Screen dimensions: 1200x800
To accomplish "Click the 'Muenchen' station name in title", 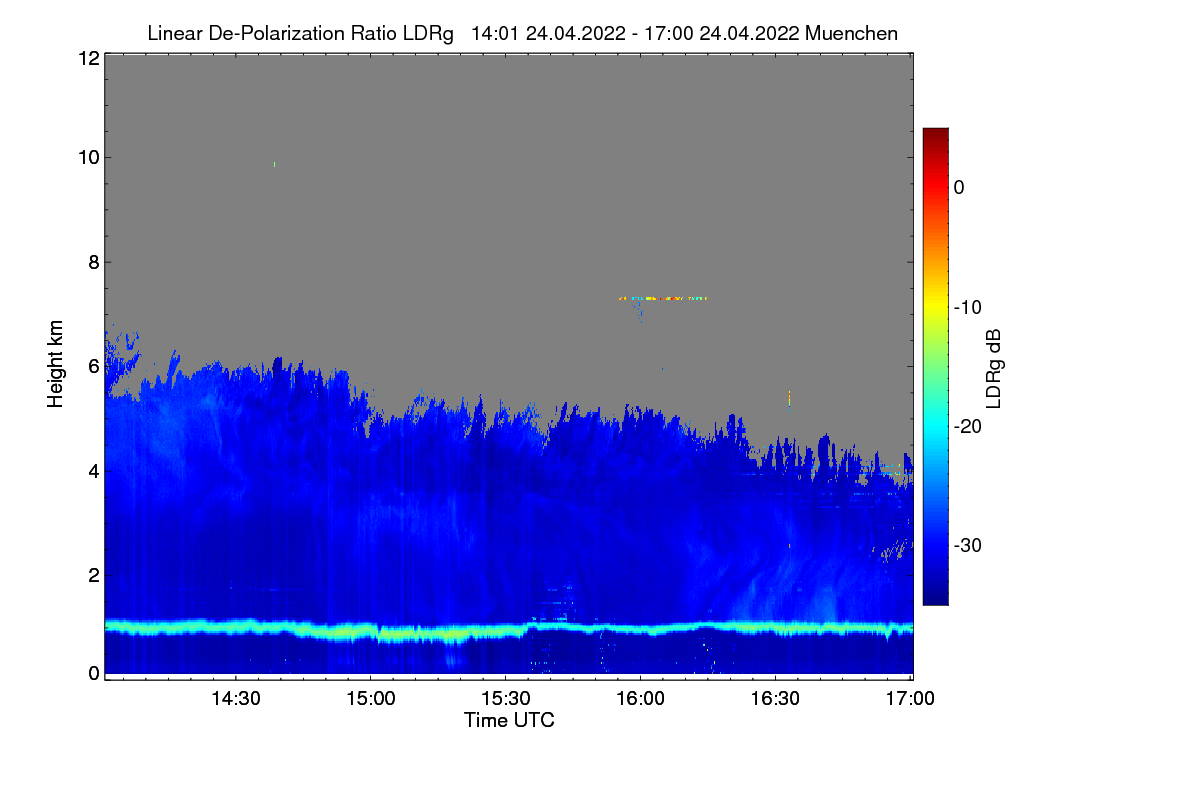I will pyautogui.click(x=851, y=33).
